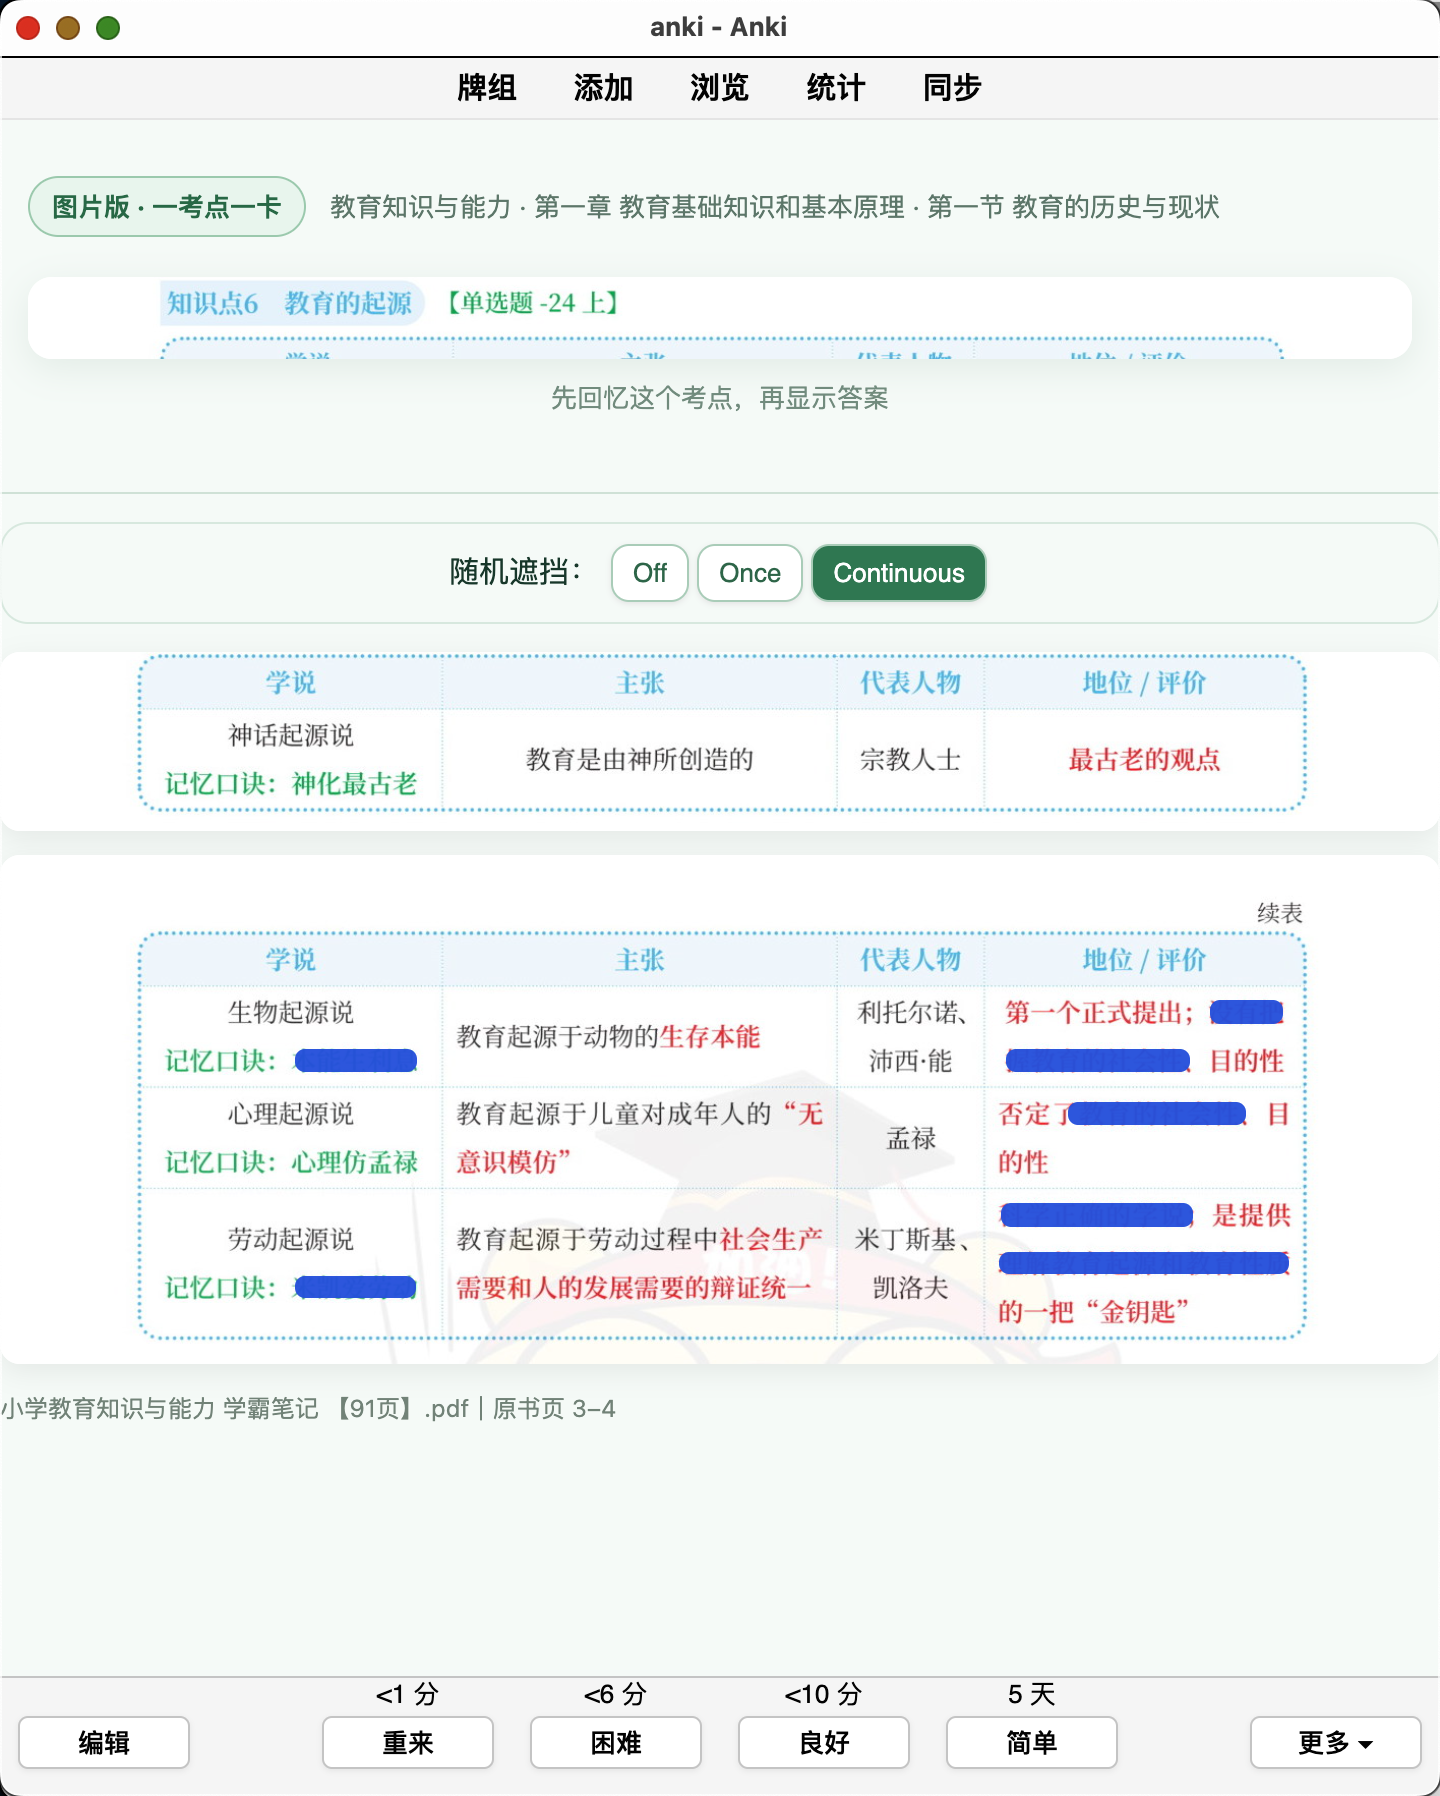Click the 心理起源说 cell
The width and height of the screenshot is (1440, 1796).
(x=291, y=1114)
